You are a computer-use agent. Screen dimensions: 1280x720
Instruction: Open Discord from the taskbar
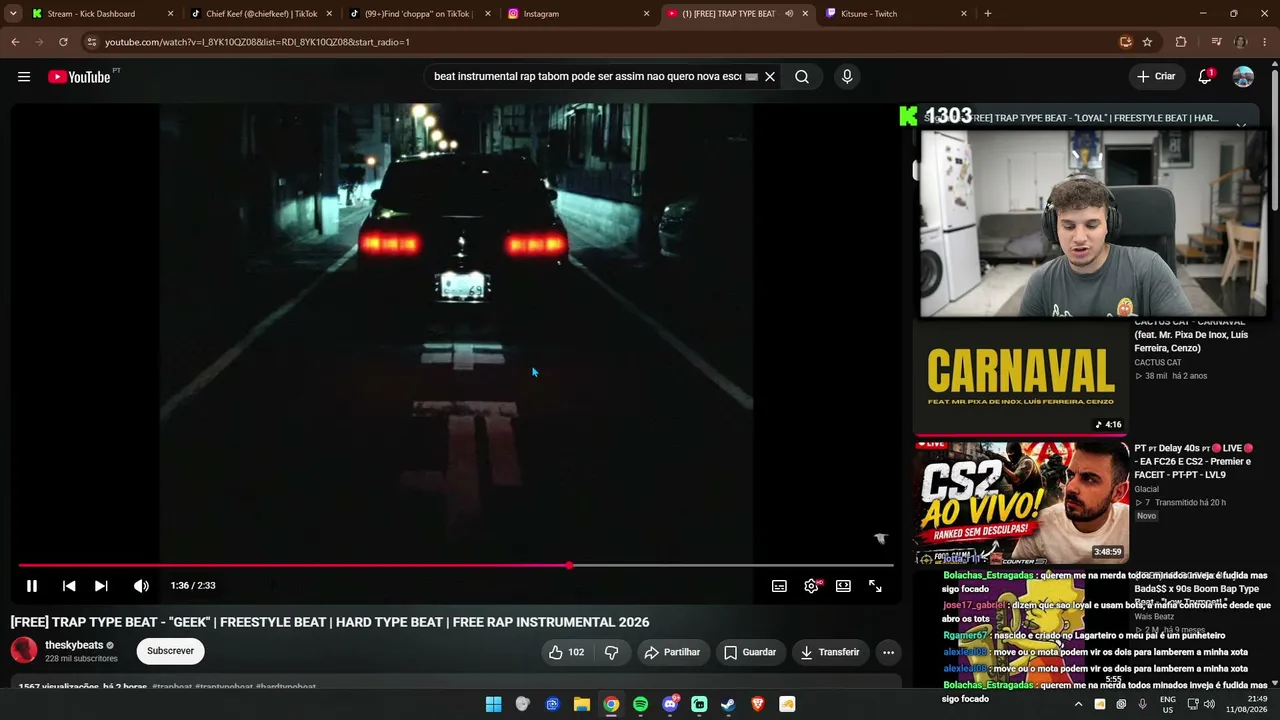click(670, 704)
